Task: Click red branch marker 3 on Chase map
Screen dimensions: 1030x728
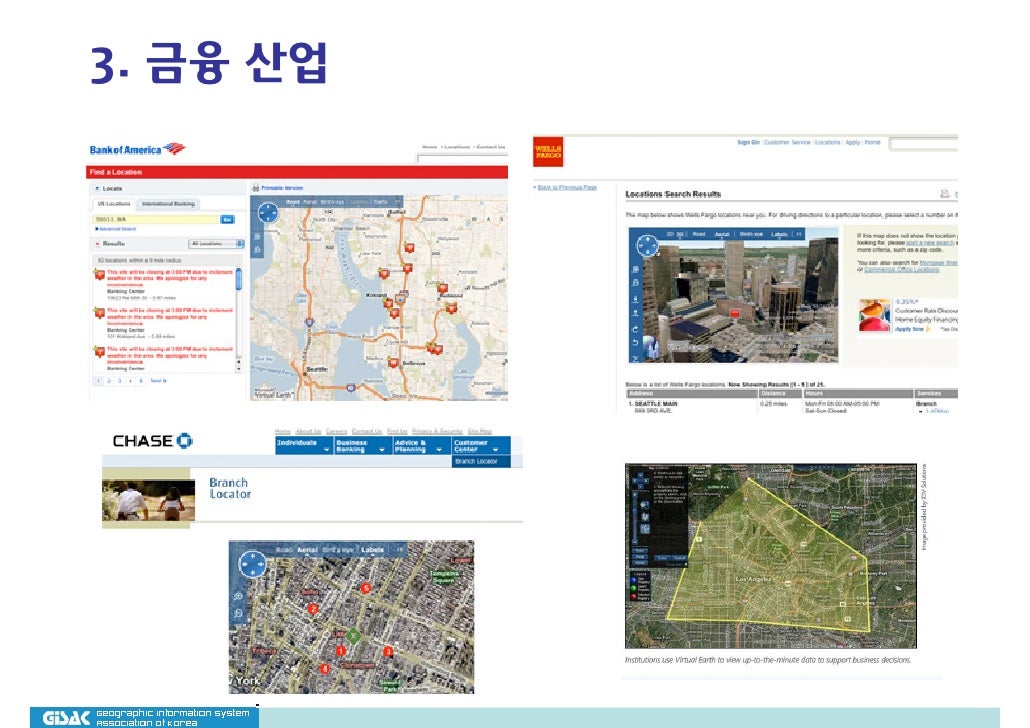Action: pos(388,651)
